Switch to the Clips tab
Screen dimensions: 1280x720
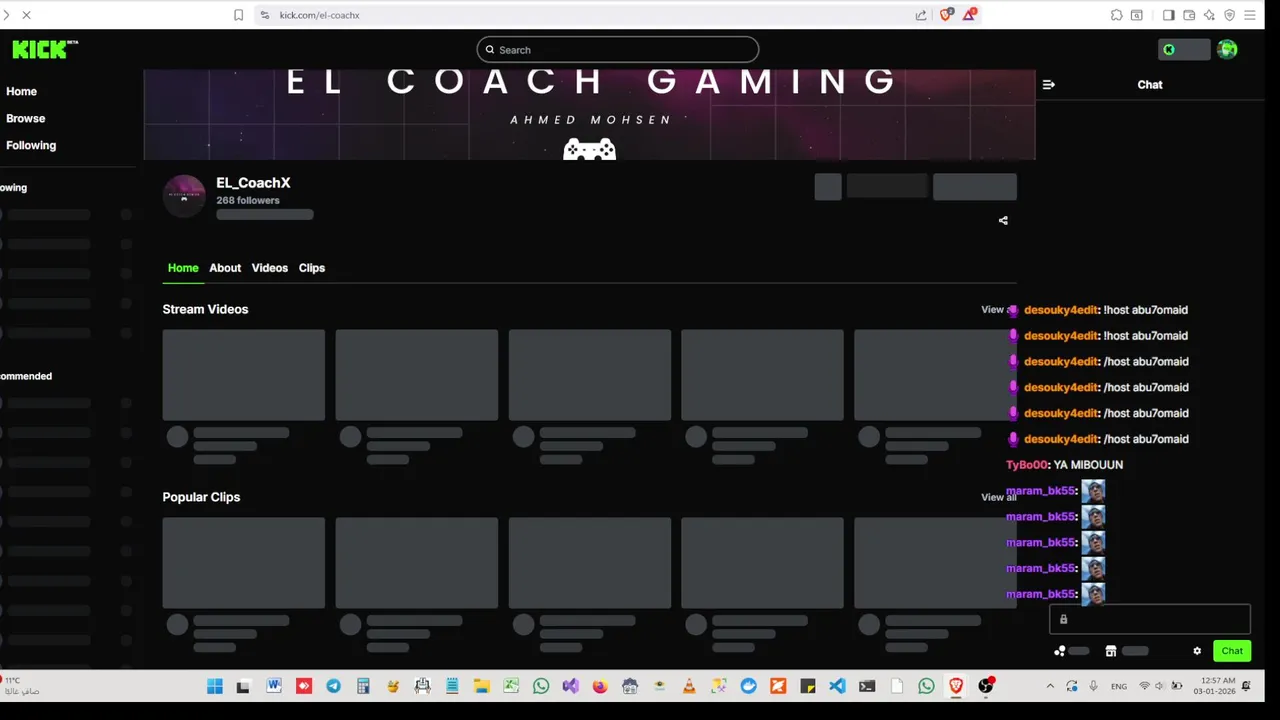(x=311, y=268)
